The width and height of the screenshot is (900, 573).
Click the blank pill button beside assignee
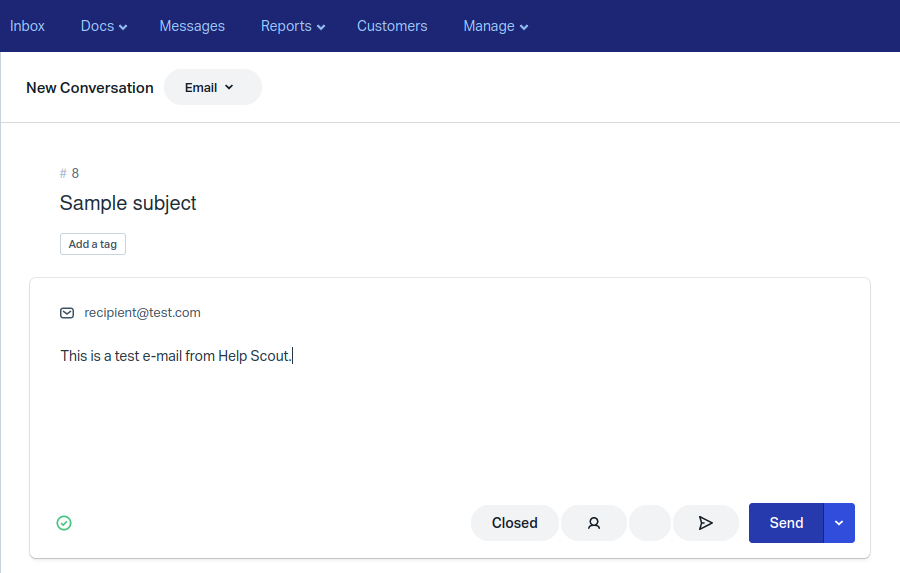(650, 523)
